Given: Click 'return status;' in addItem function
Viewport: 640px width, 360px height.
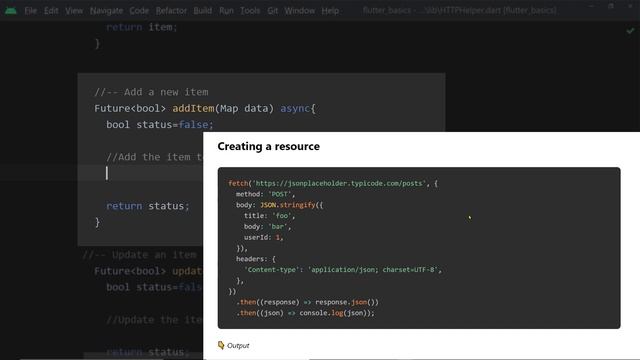Looking at the screenshot, I should [x=148, y=206].
